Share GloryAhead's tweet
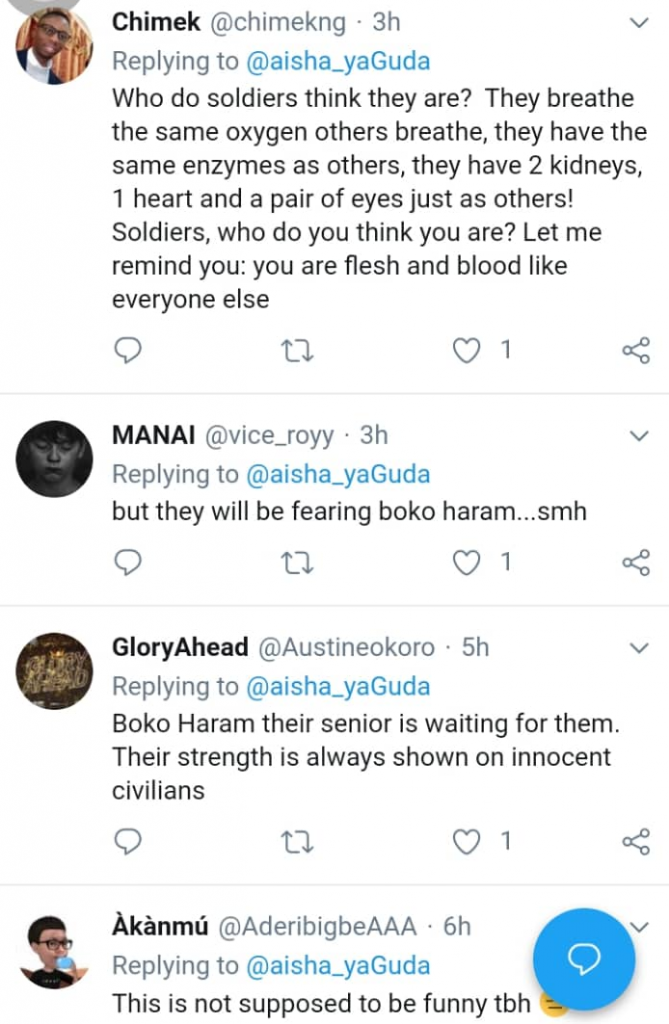 click(x=636, y=842)
